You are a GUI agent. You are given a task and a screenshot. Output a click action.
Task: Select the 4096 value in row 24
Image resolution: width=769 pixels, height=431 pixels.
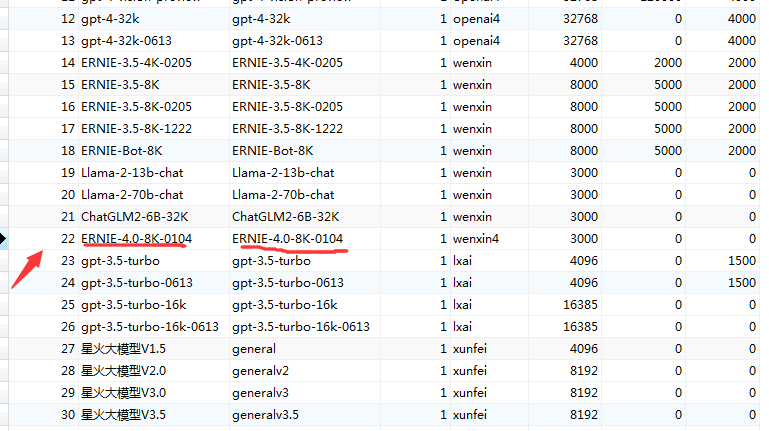[x=584, y=283]
